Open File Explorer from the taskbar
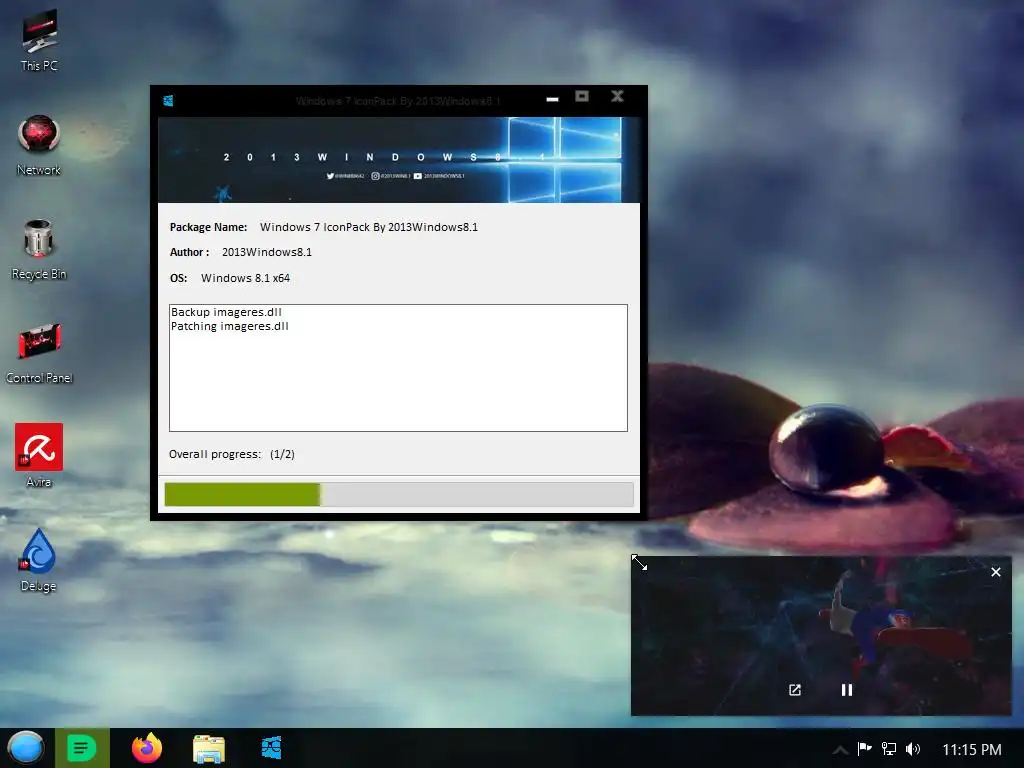 point(209,748)
